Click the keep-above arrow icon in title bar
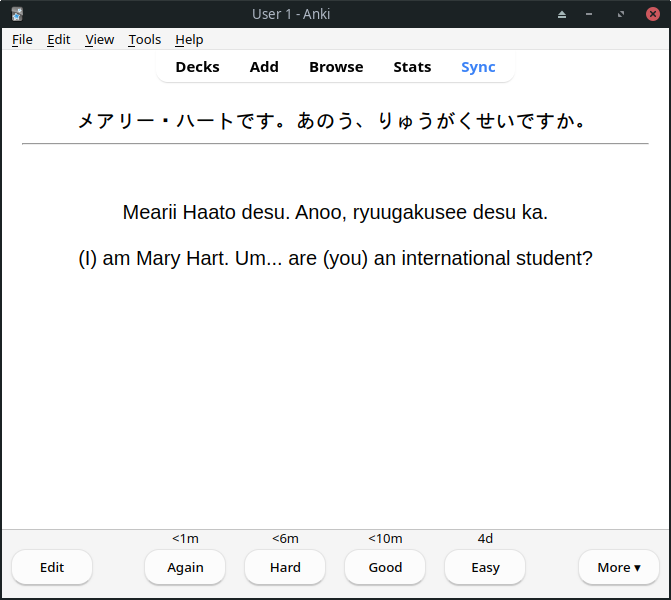 [562, 14]
